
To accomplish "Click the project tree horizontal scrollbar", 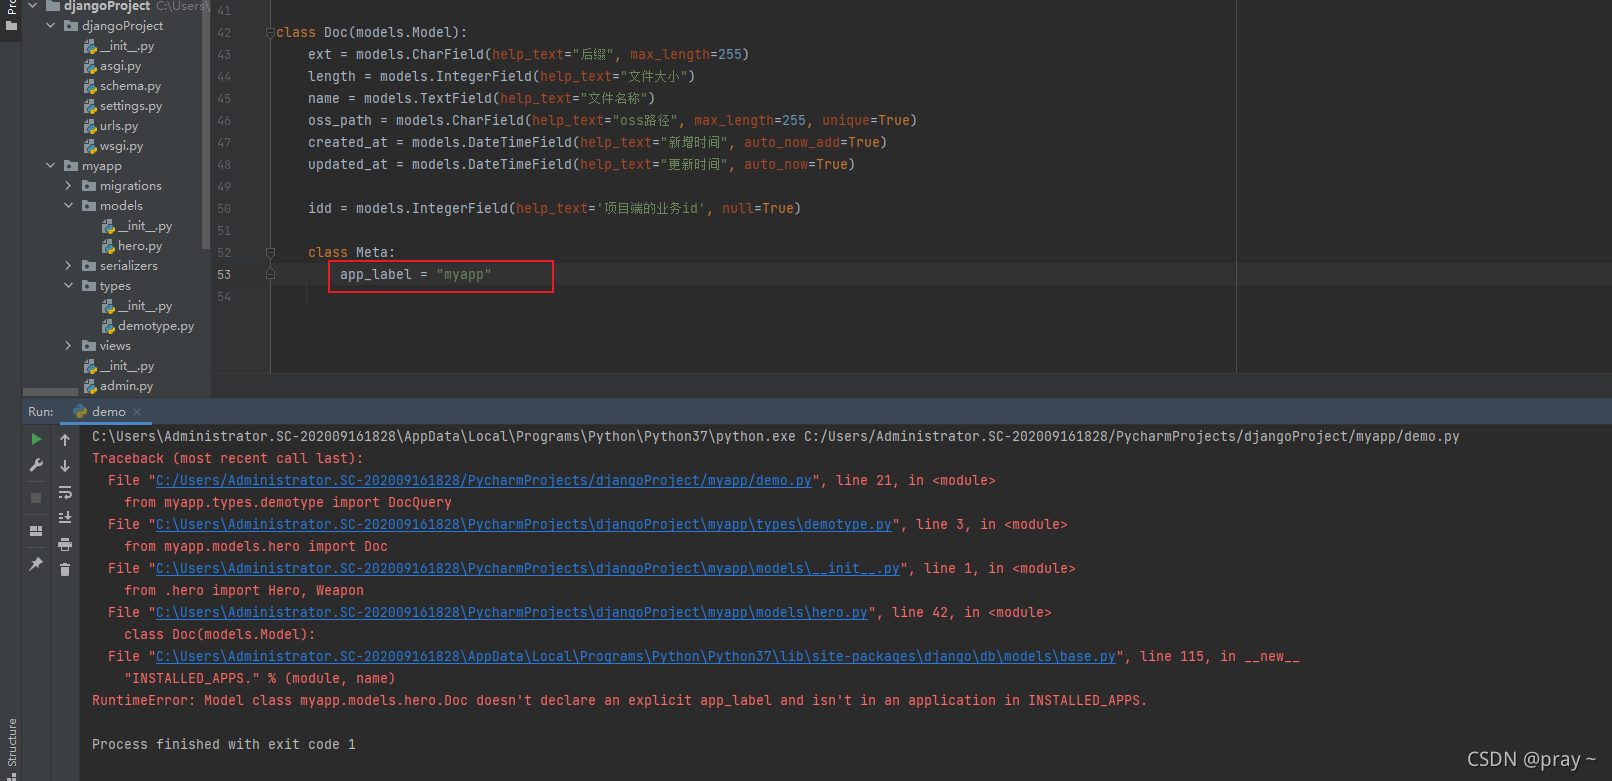I will click(x=50, y=392).
